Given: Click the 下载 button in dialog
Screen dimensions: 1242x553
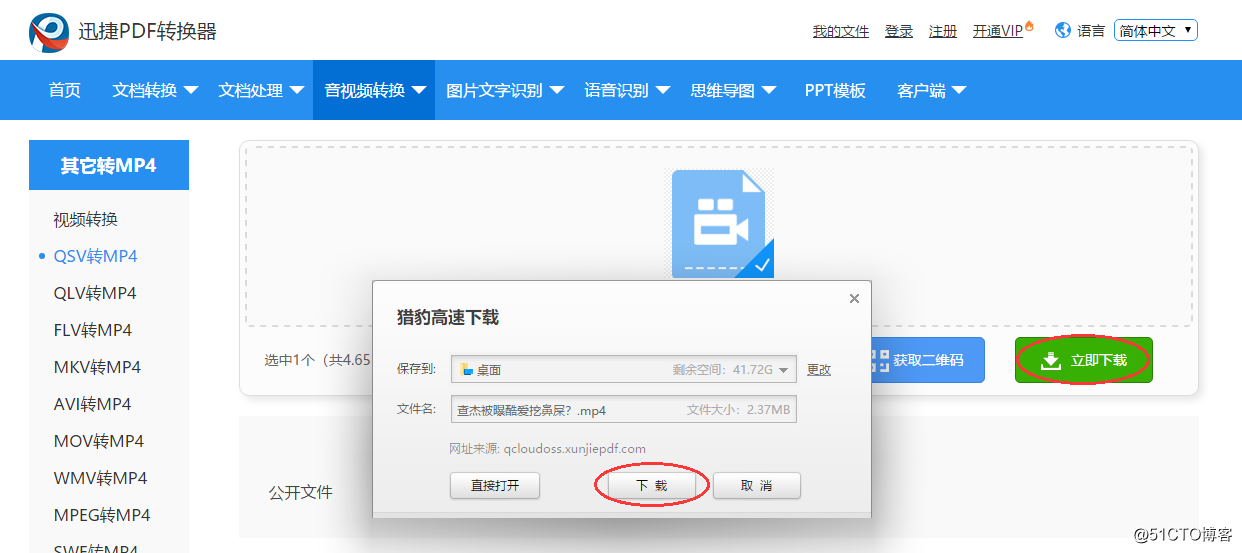Looking at the screenshot, I should [652, 486].
